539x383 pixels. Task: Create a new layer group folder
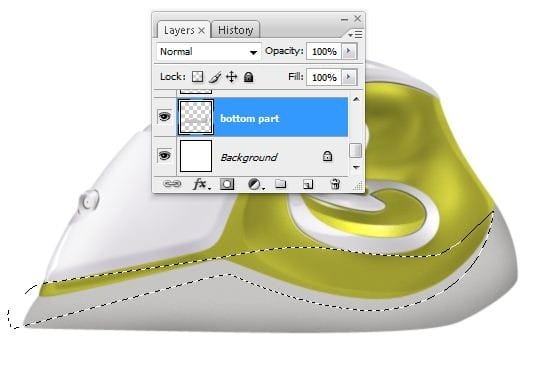tap(281, 184)
